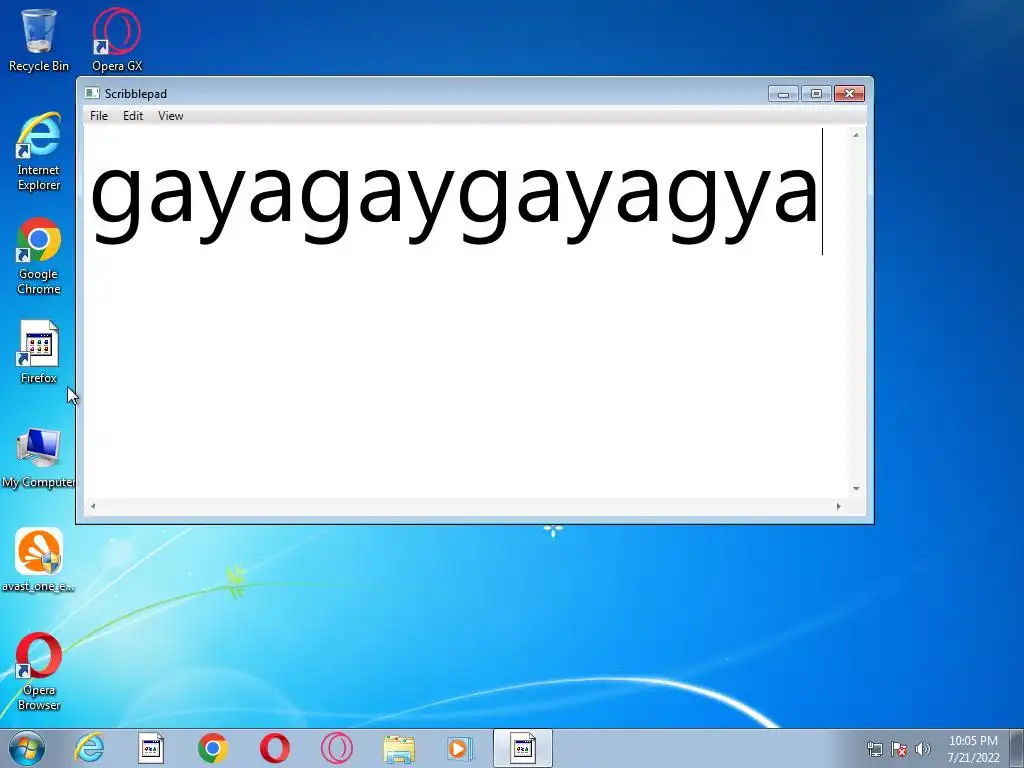Click the vertical scrollbar down arrow

pyautogui.click(x=856, y=488)
